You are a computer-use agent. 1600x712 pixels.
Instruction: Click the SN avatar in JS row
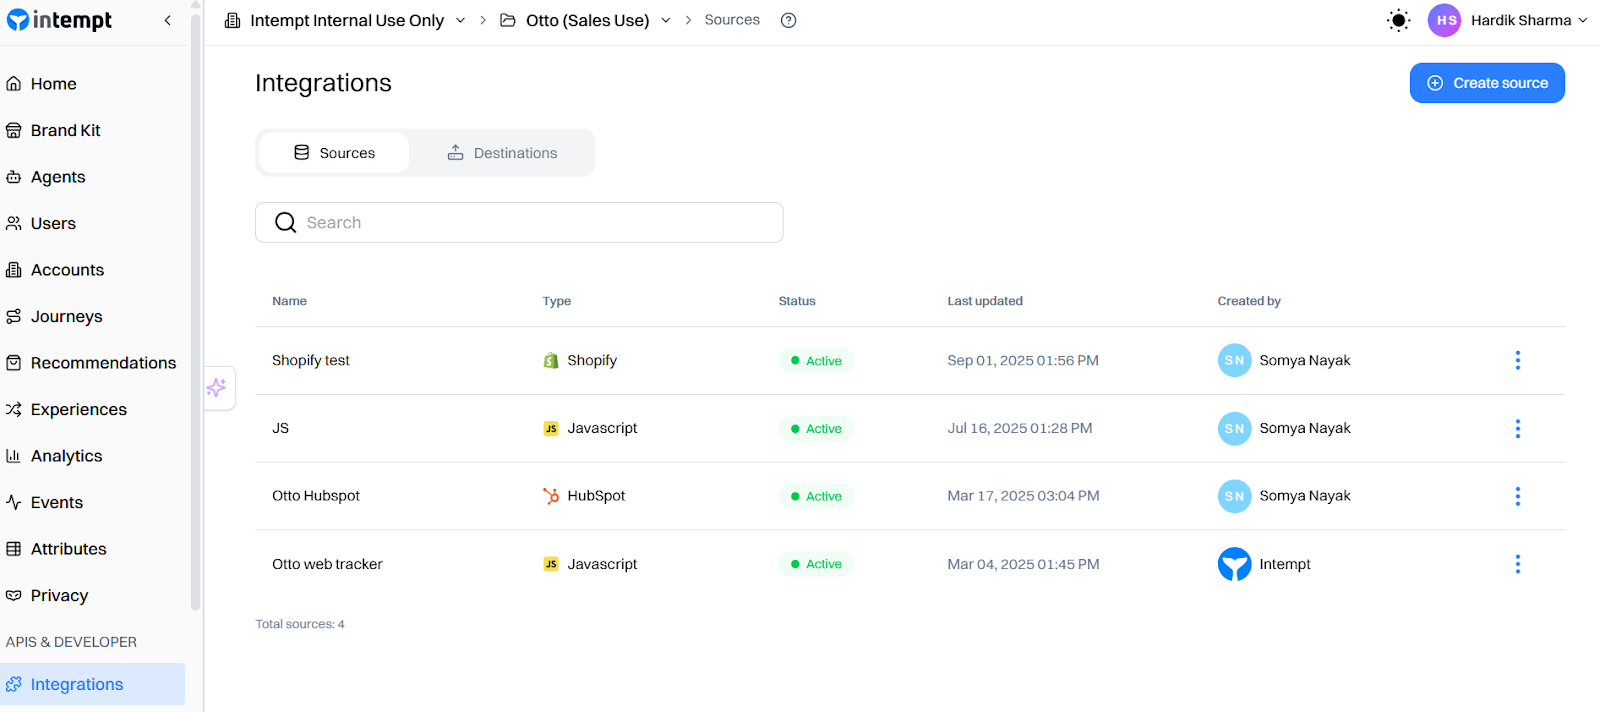click(x=1235, y=428)
